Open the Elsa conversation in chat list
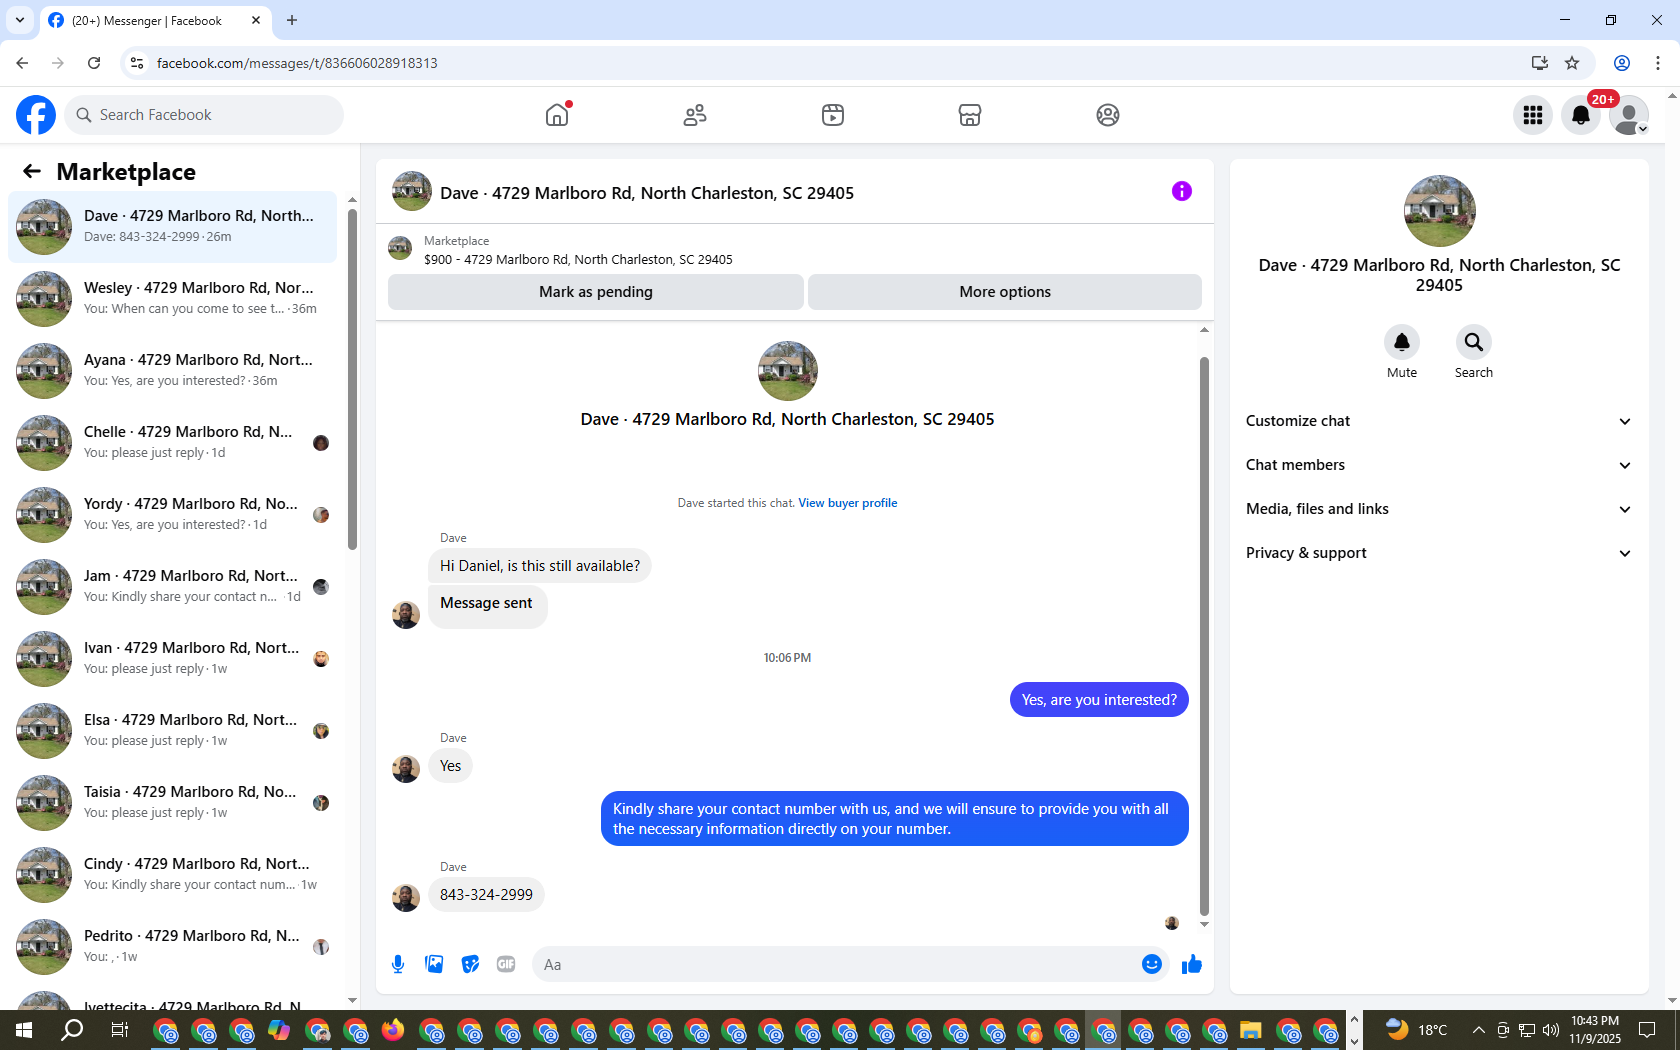The image size is (1680, 1050). tap(173, 731)
